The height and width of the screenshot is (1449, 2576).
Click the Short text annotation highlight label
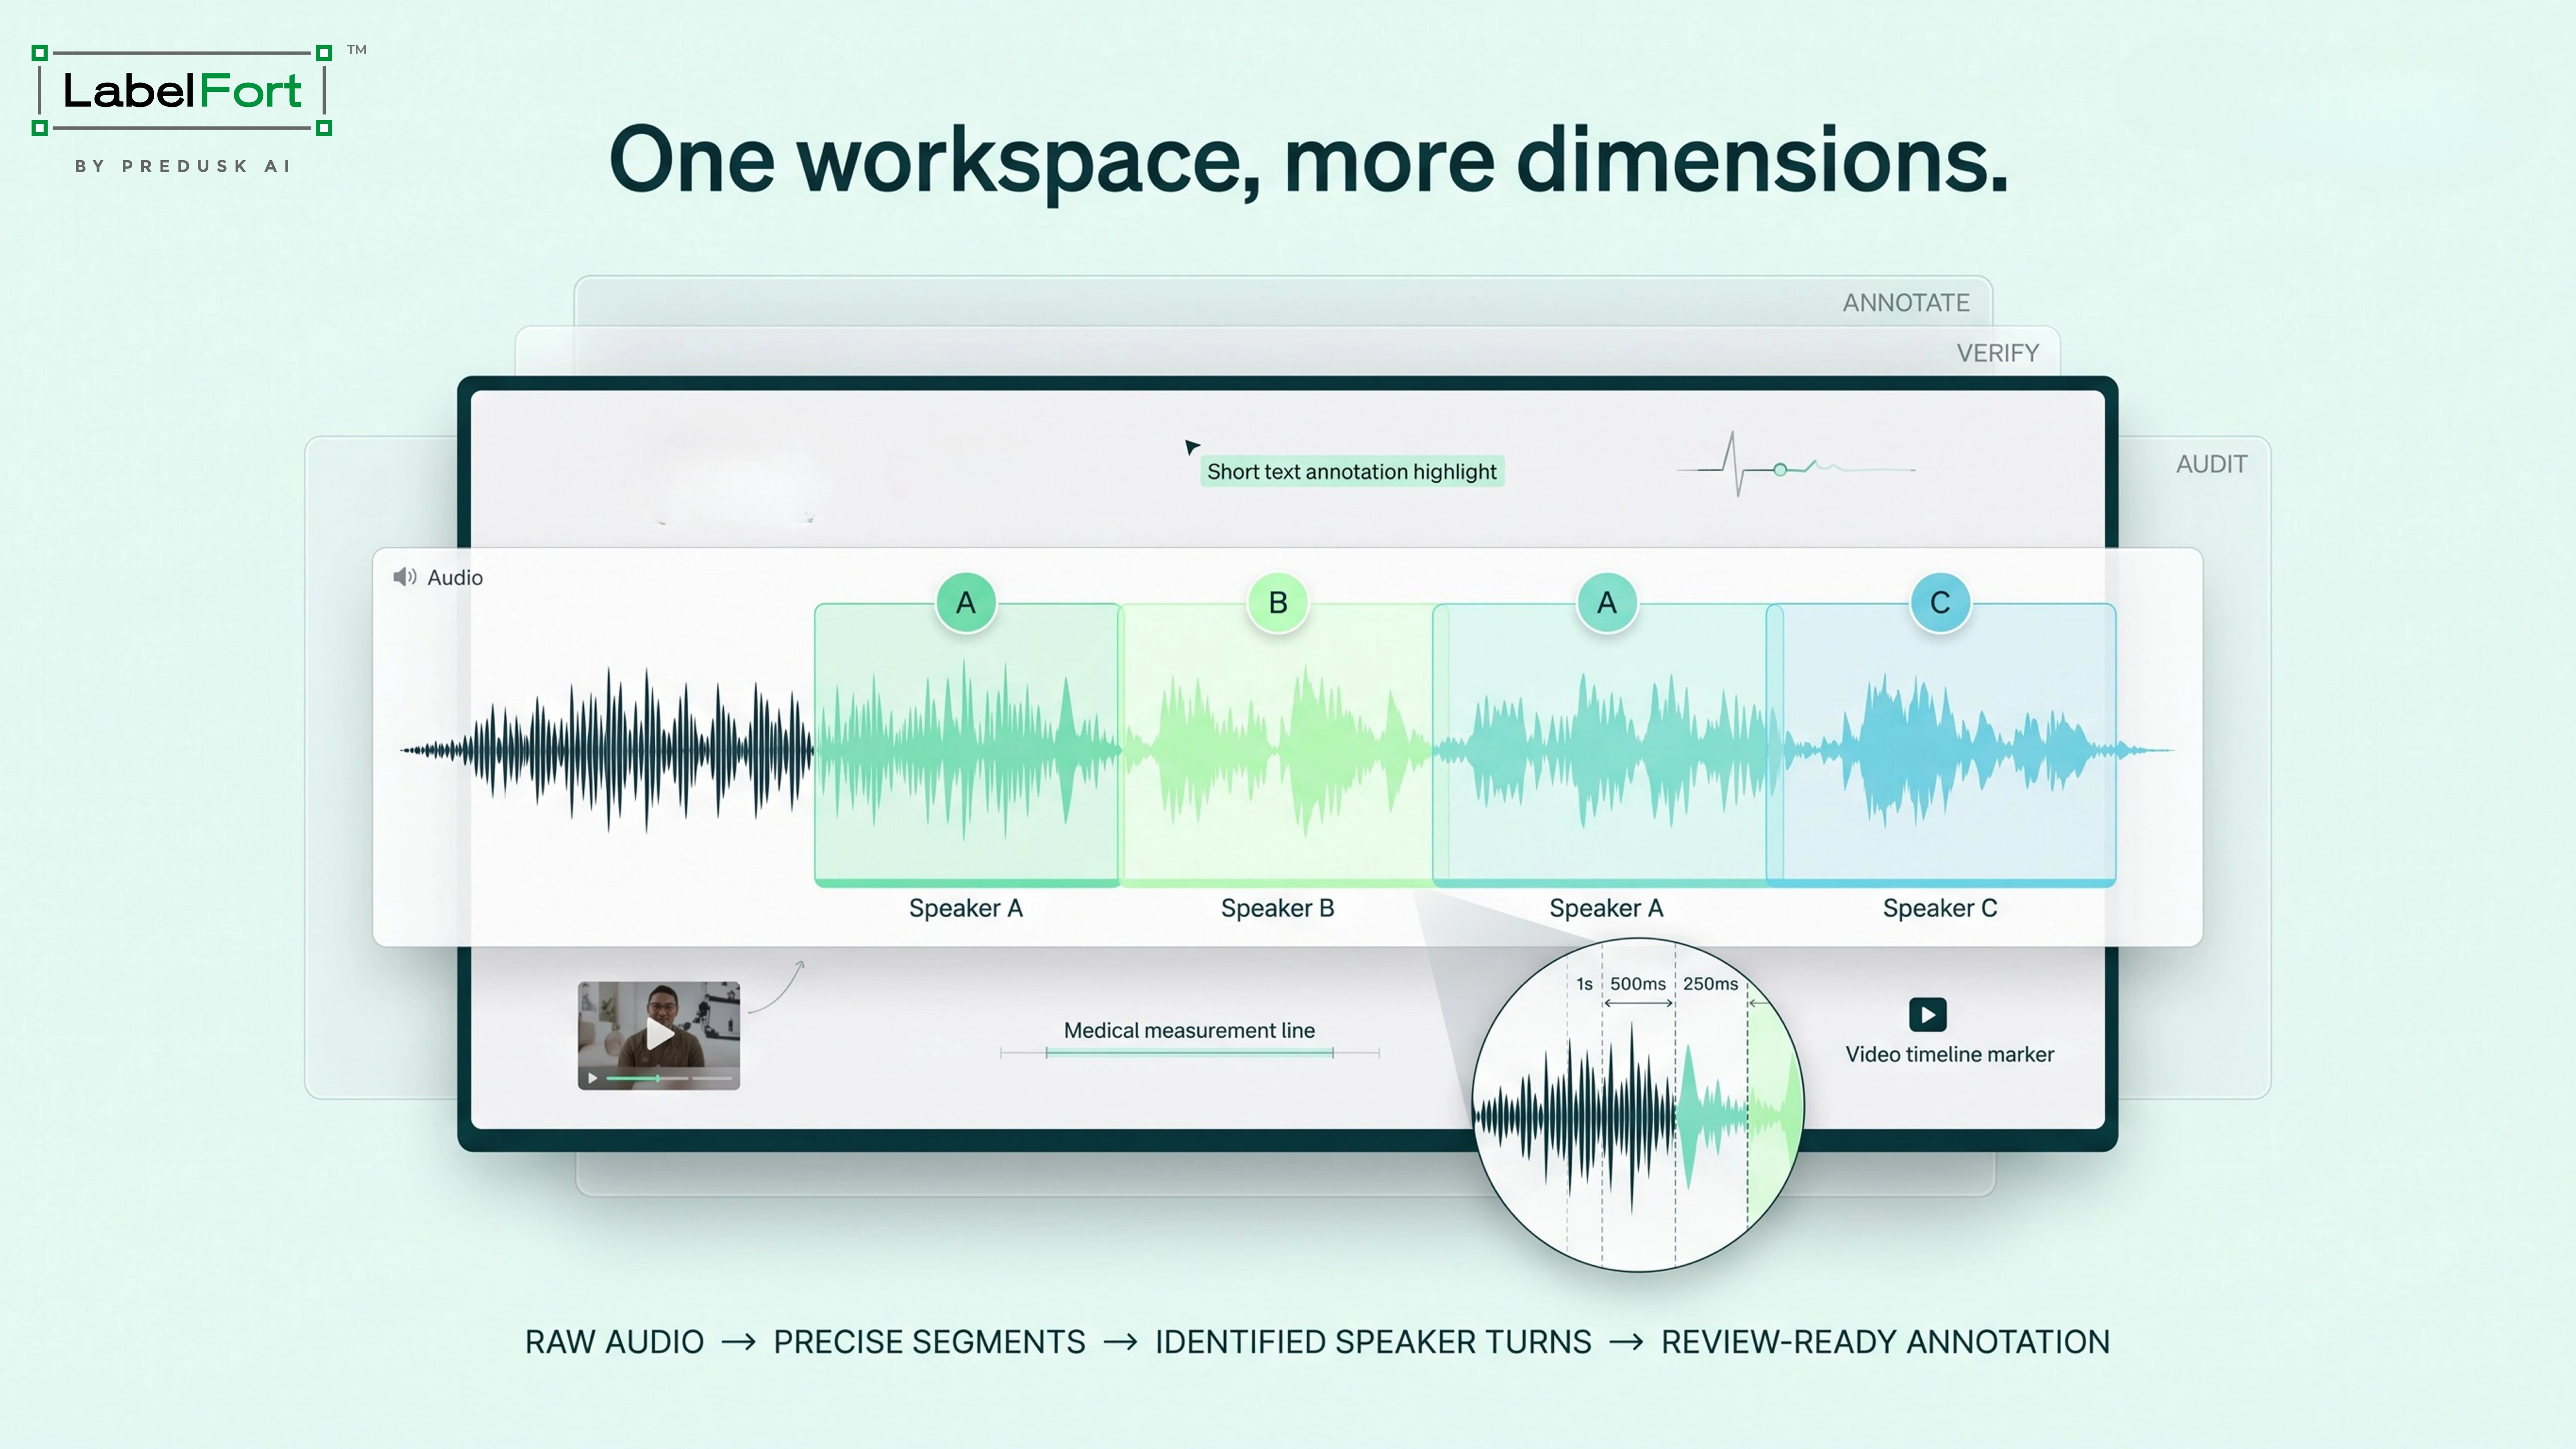click(x=1352, y=472)
